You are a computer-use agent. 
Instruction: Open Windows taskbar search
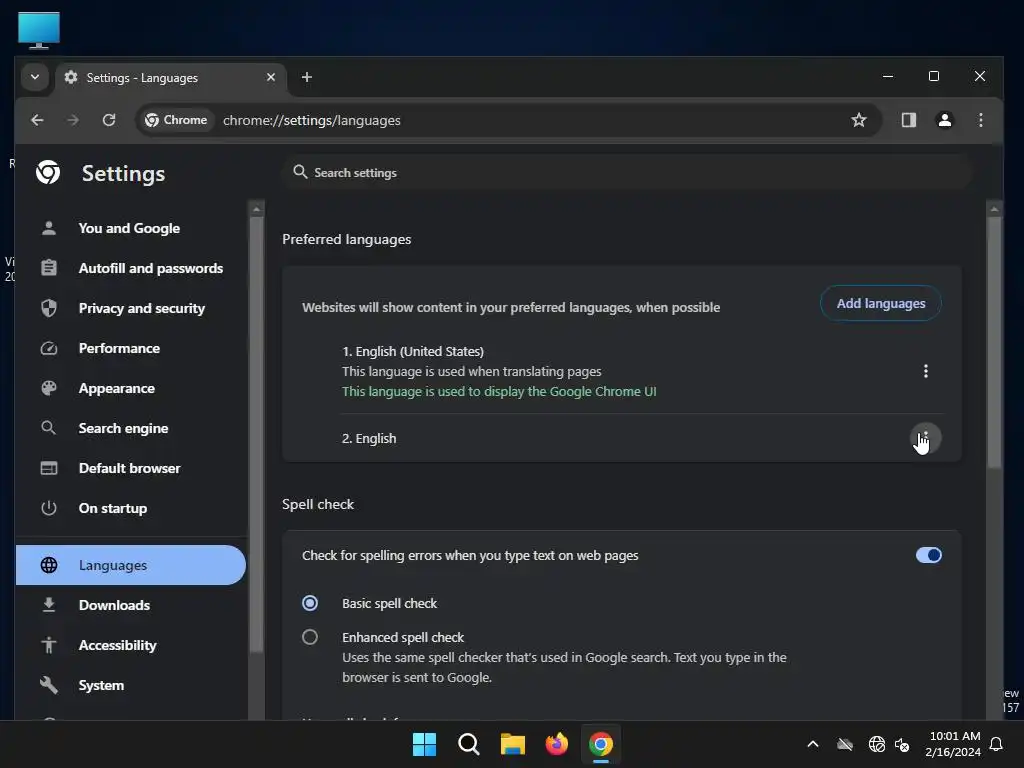pos(468,744)
